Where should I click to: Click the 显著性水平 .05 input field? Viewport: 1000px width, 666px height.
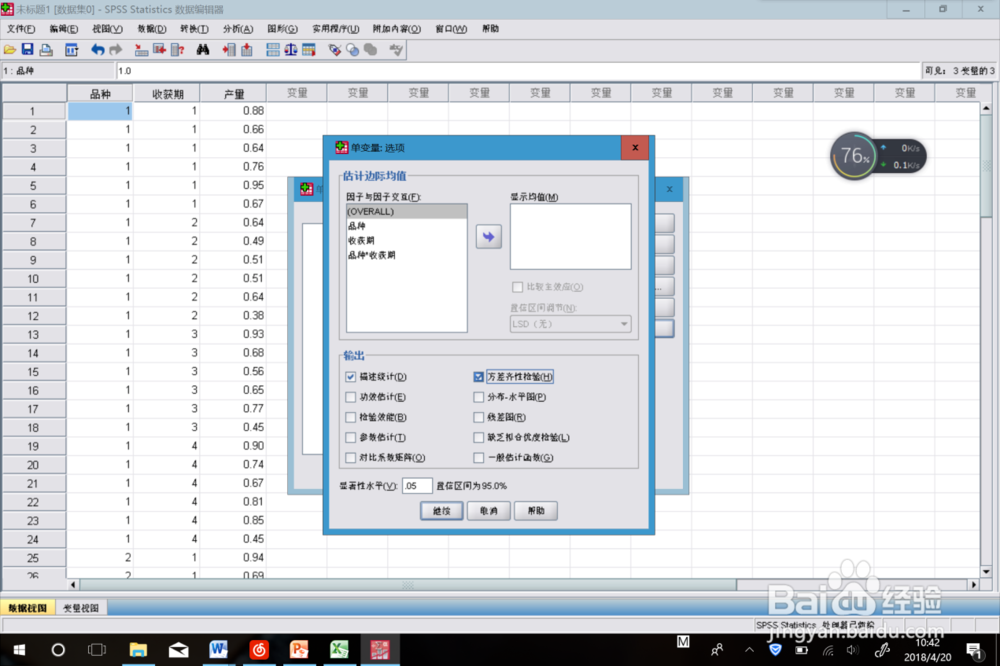[417, 485]
